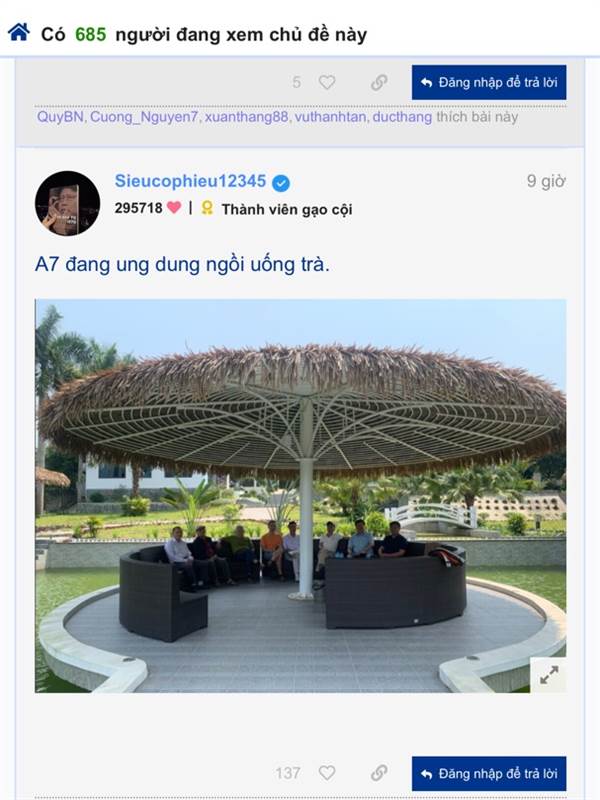This screenshot has width=600, height=800.
Task: Expand the pavilion photo to fullscreen
Action: click(548, 675)
